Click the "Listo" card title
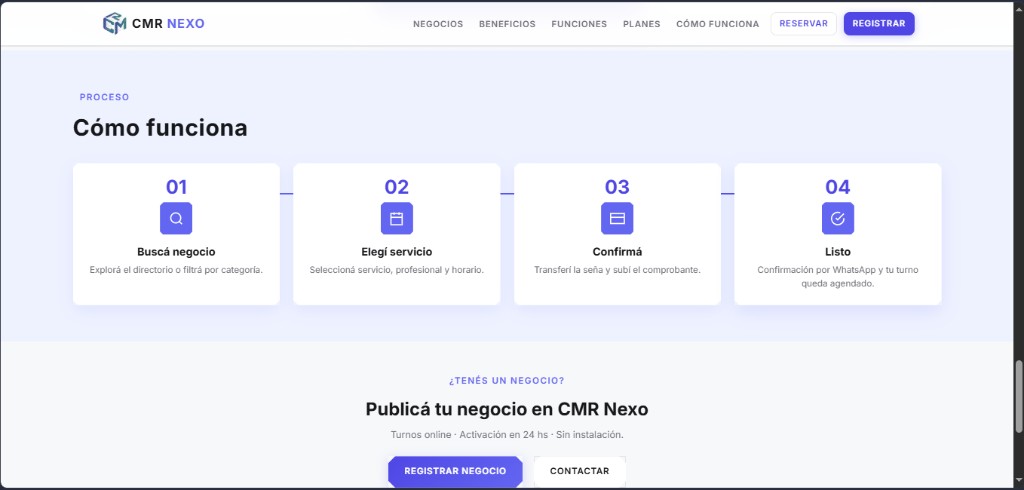 tap(838, 252)
